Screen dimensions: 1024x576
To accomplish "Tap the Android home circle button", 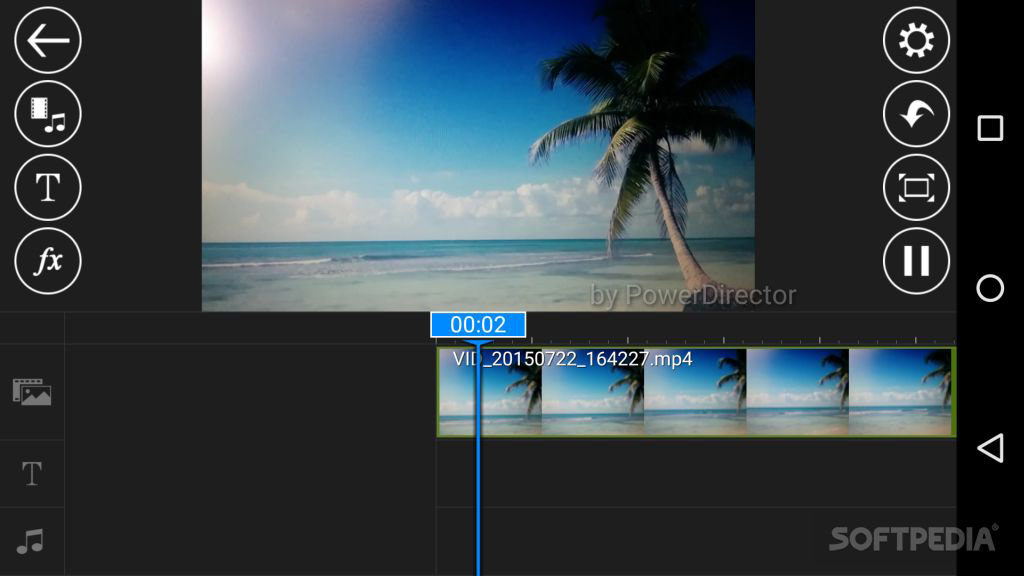I will point(990,288).
